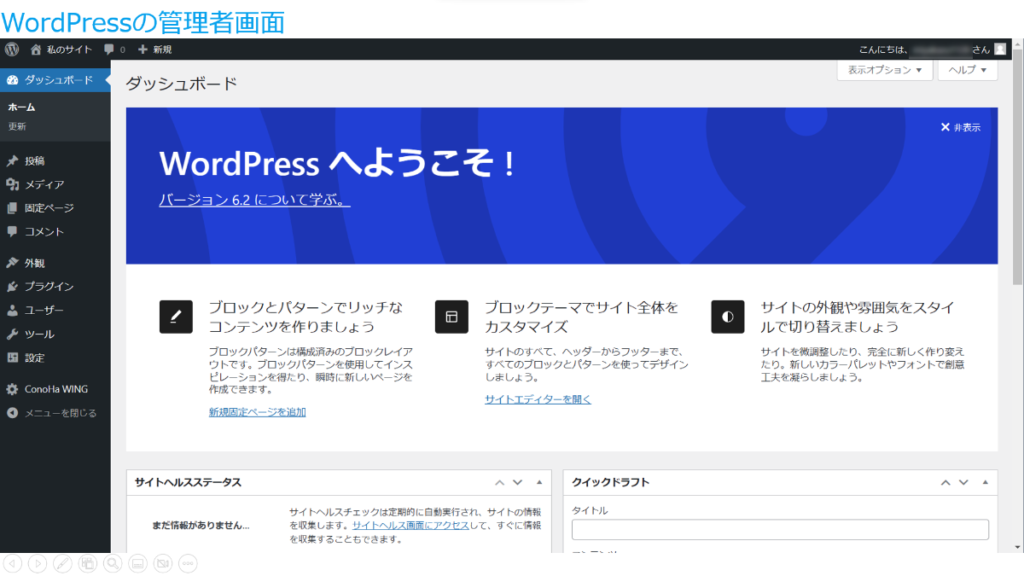Click the slideshow zoom magnifier button
This screenshot has height=576, width=1024.
click(112, 564)
